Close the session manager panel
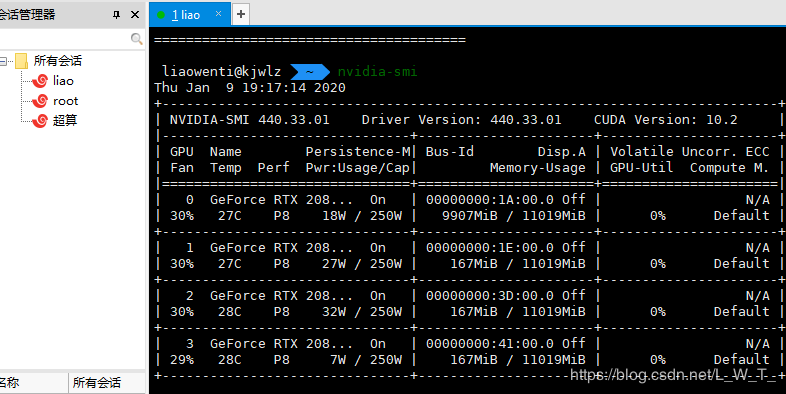Viewport: 786px width, 394px height. click(135, 15)
